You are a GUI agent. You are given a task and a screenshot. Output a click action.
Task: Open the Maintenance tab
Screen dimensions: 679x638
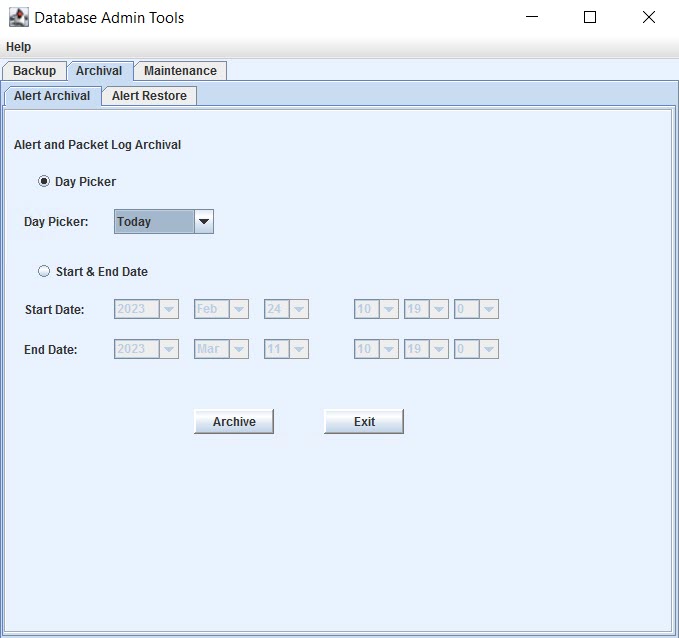(x=180, y=71)
